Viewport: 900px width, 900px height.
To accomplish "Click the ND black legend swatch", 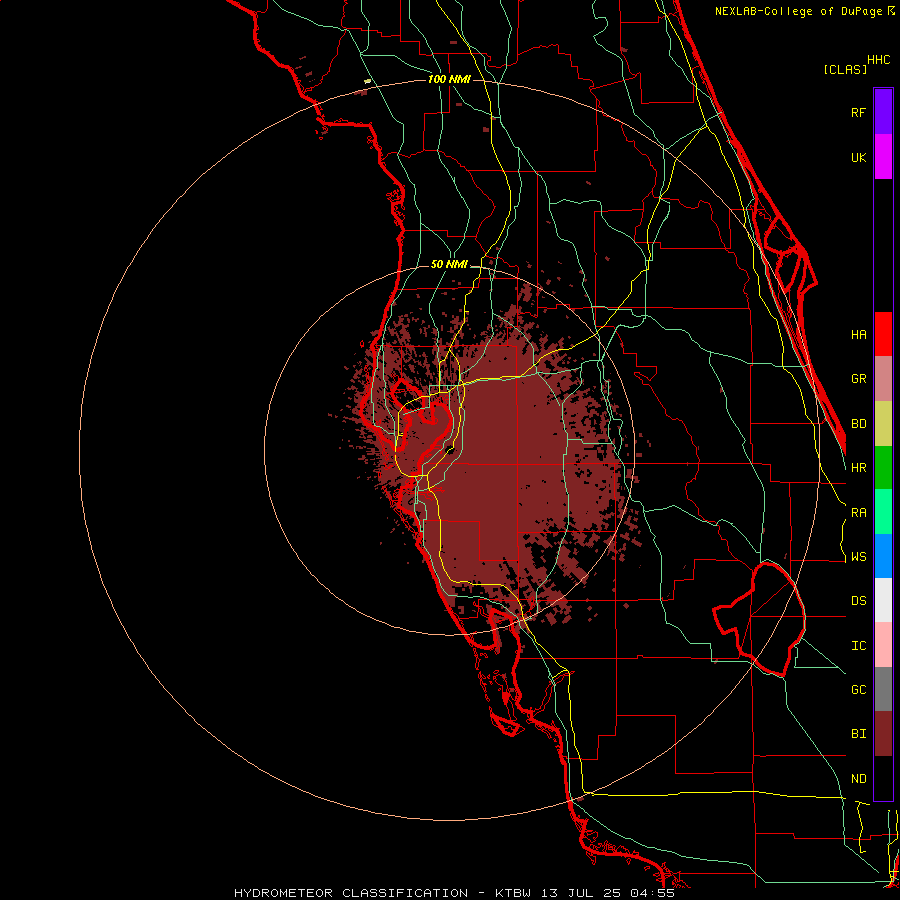I will (x=883, y=778).
